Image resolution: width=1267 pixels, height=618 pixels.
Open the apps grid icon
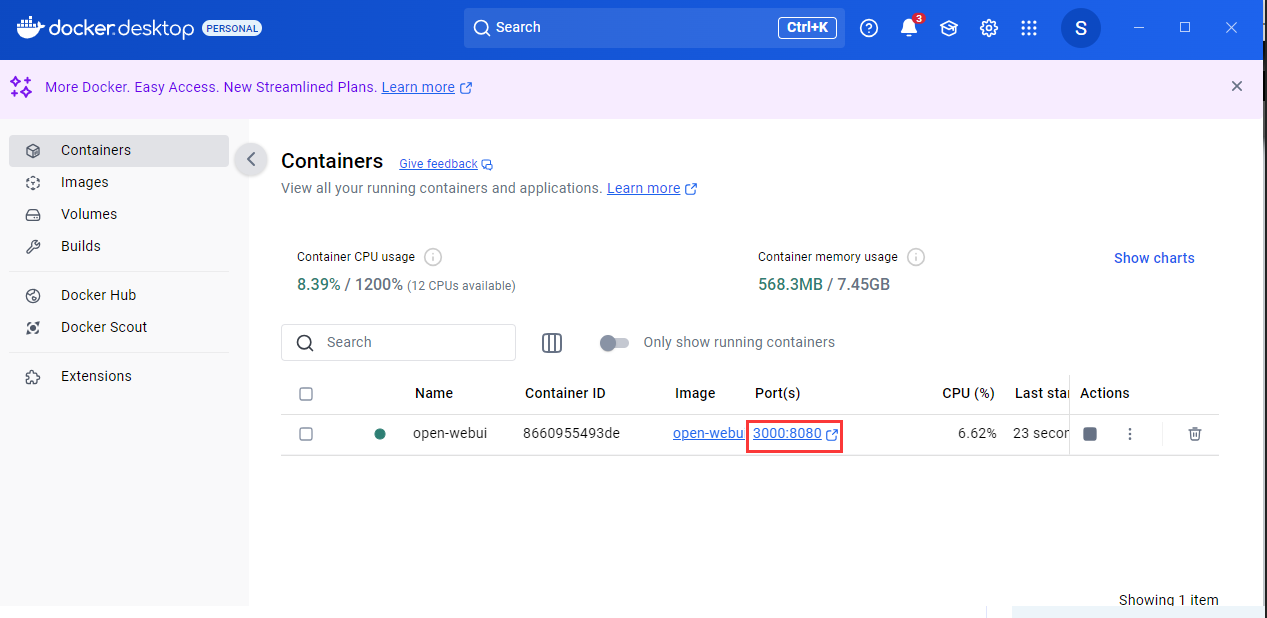click(1029, 28)
